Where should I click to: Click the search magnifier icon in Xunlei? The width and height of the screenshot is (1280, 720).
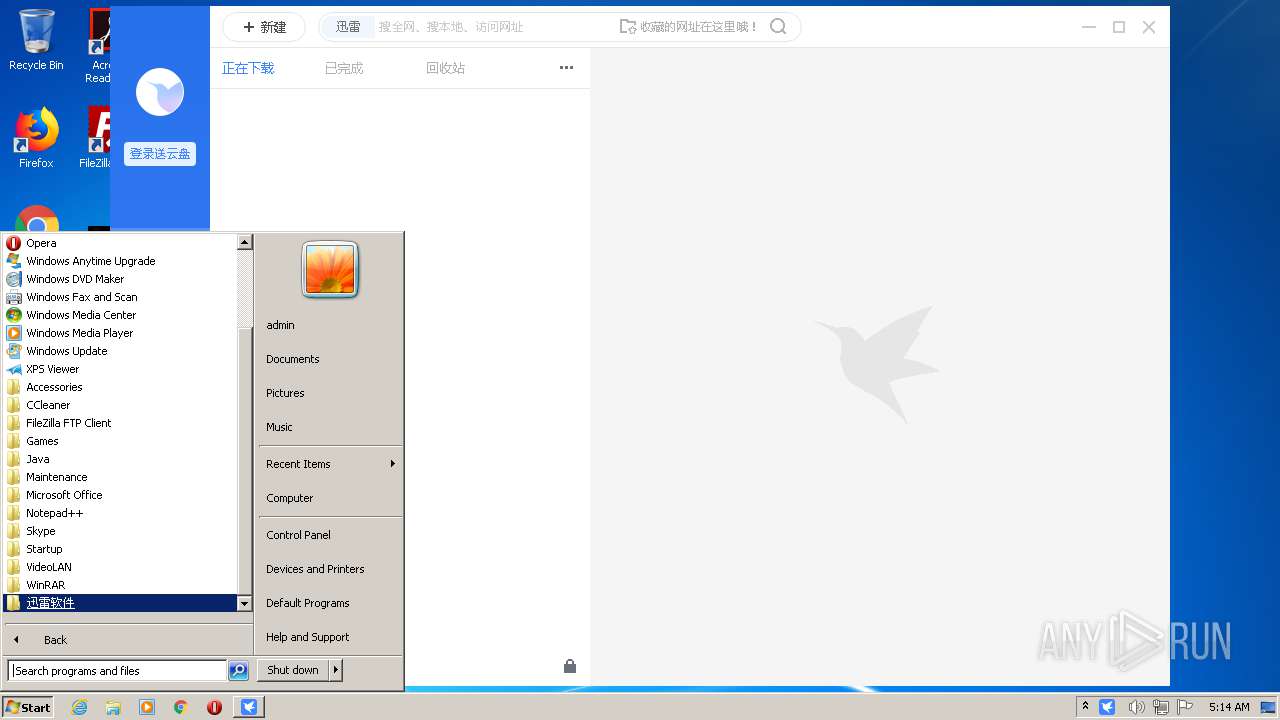pyautogui.click(x=778, y=27)
